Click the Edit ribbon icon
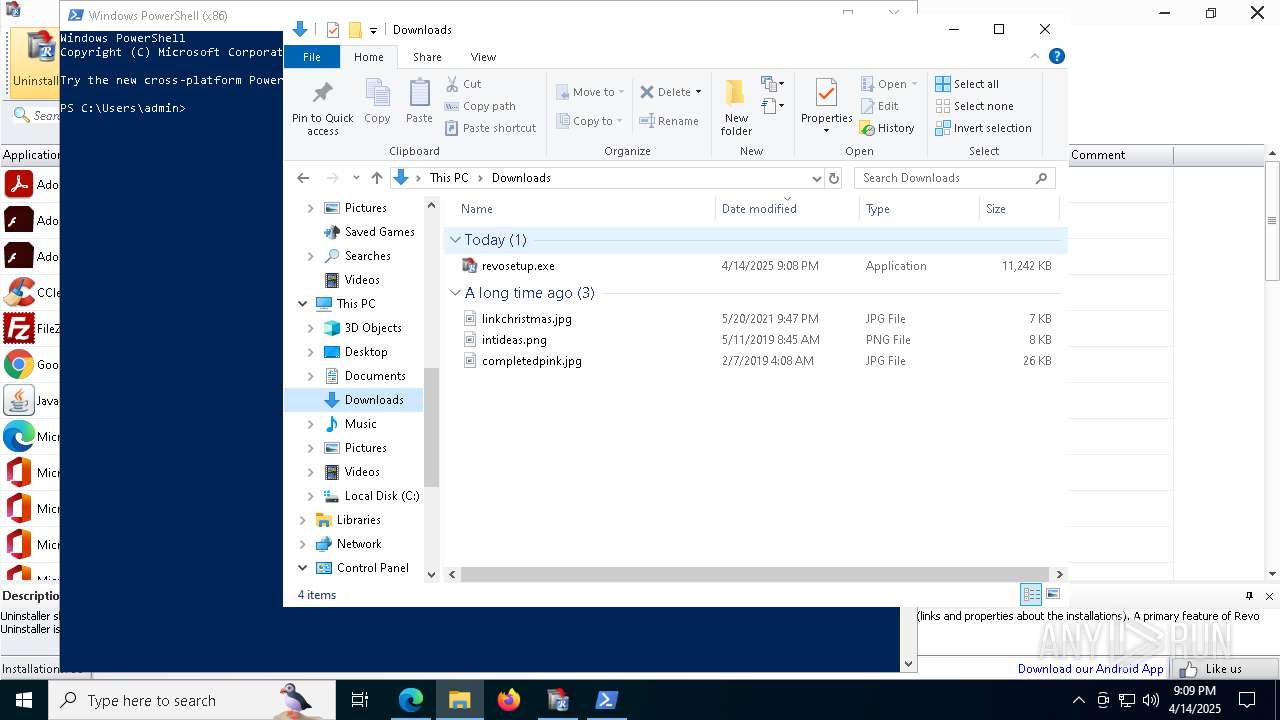1280x720 pixels. tap(868, 106)
